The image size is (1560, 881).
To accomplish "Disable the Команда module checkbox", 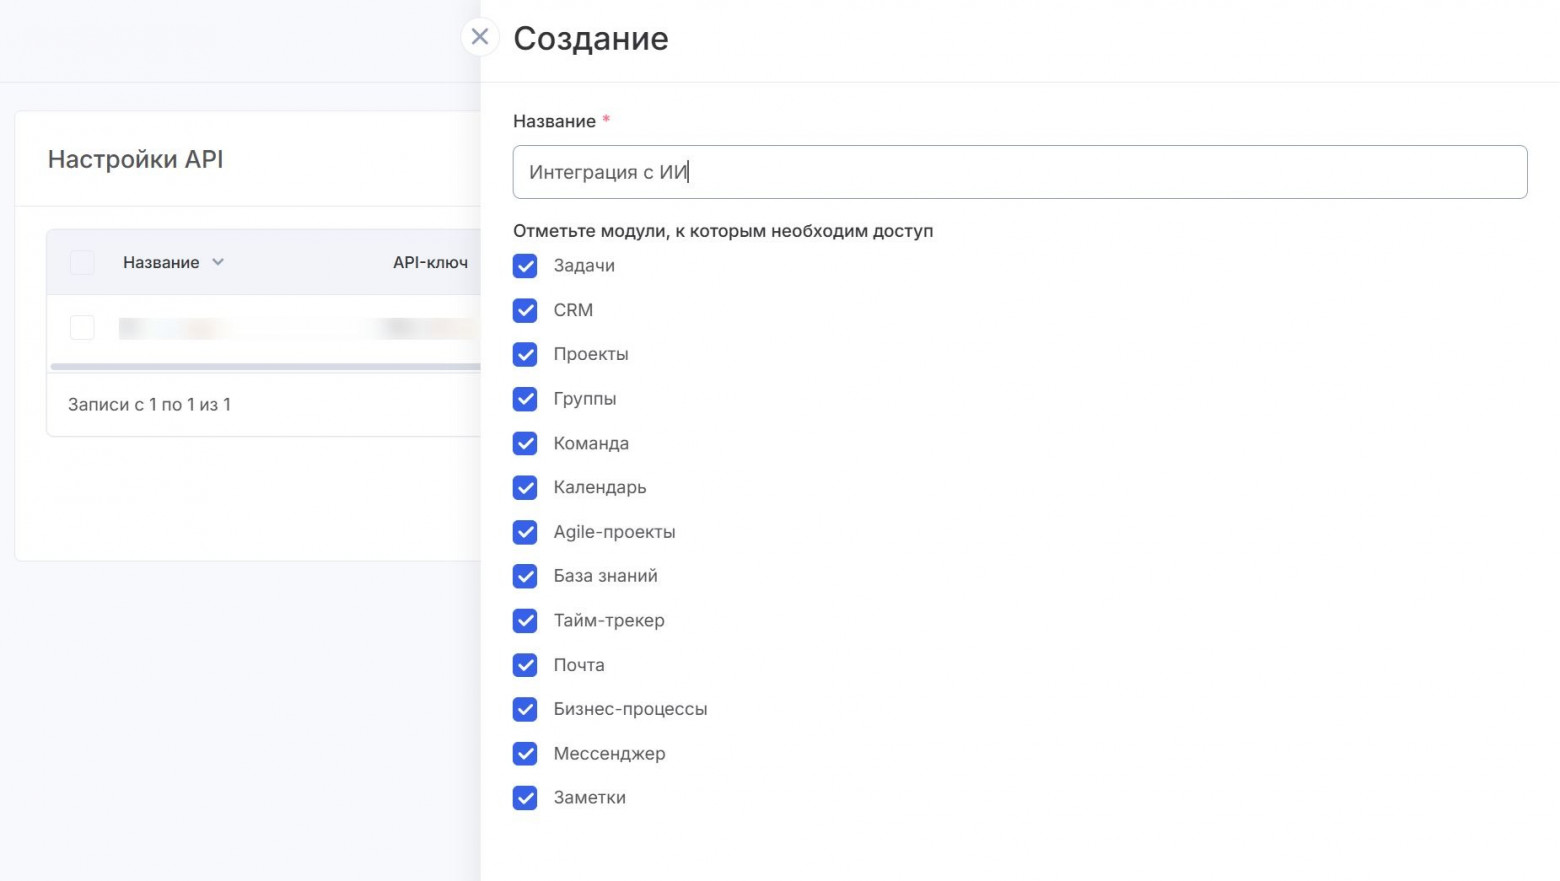I will pyautogui.click(x=525, y=443).
